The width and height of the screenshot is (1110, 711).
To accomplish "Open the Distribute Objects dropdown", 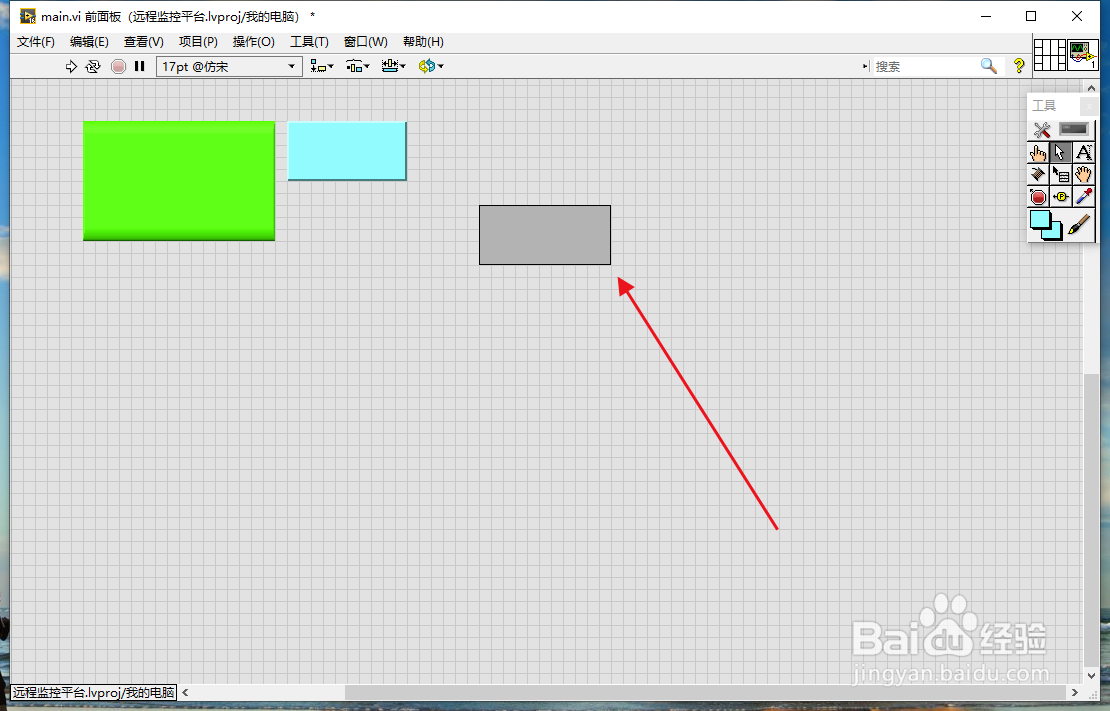I will tap(357, 67).
